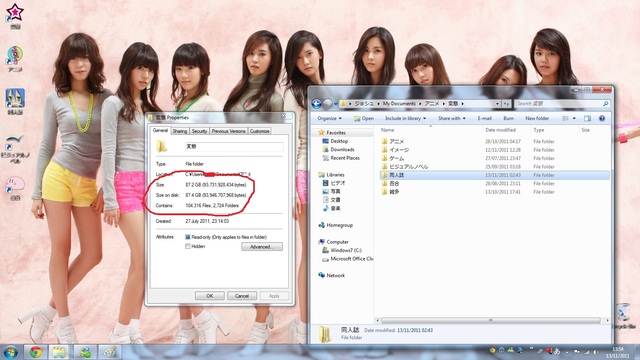Select the 同人誌 desktop shortcut icon
This screenshot has width=640, height=360.
pos(15,102)
